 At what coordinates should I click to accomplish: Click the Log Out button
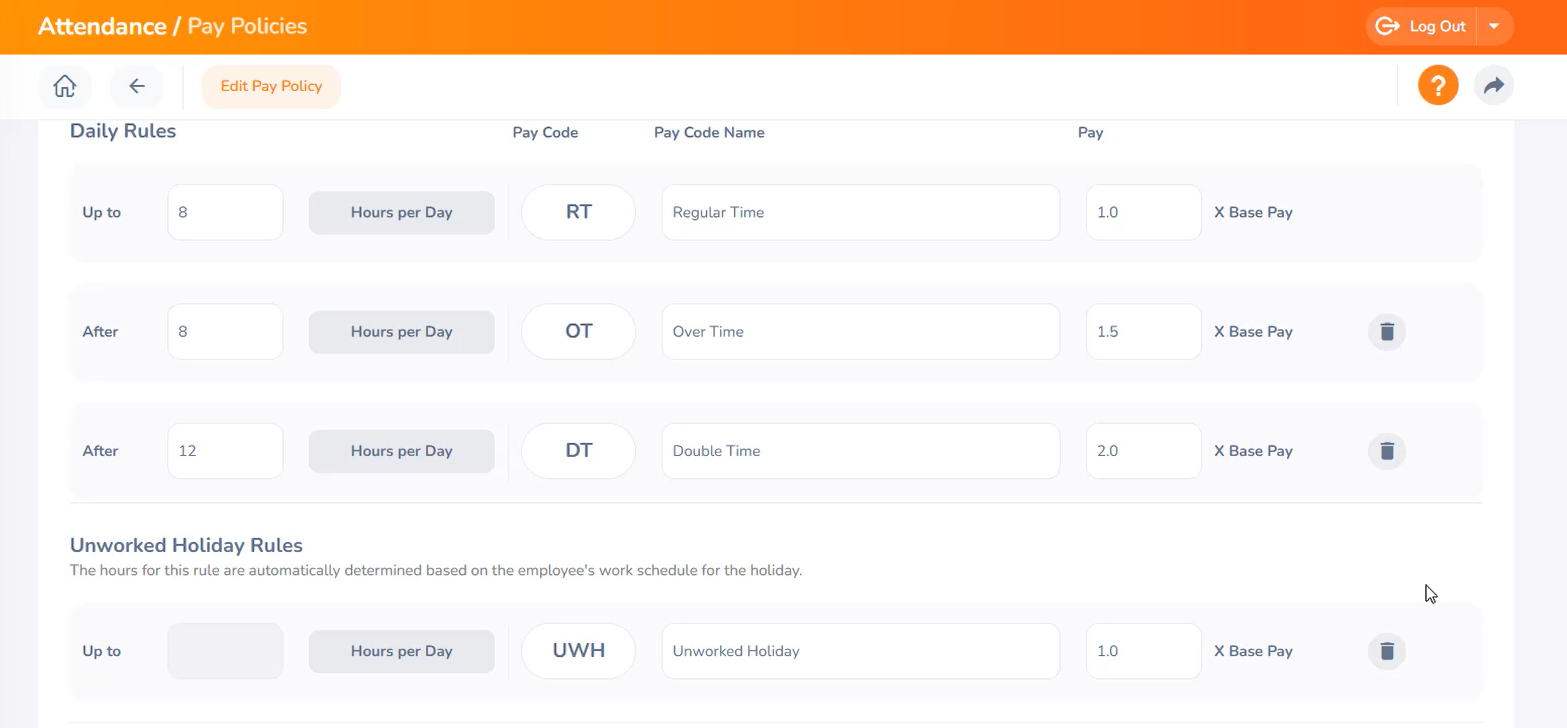click(1422, 27)
